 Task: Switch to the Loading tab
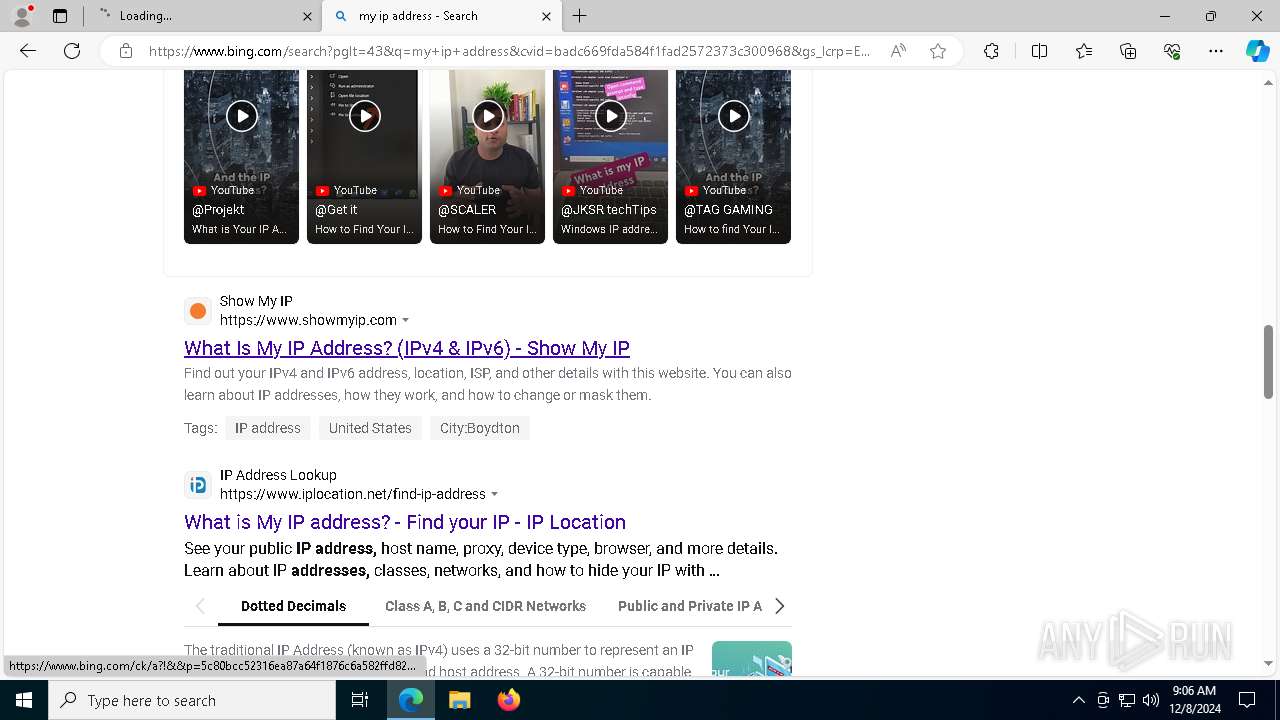pos(202,16)
